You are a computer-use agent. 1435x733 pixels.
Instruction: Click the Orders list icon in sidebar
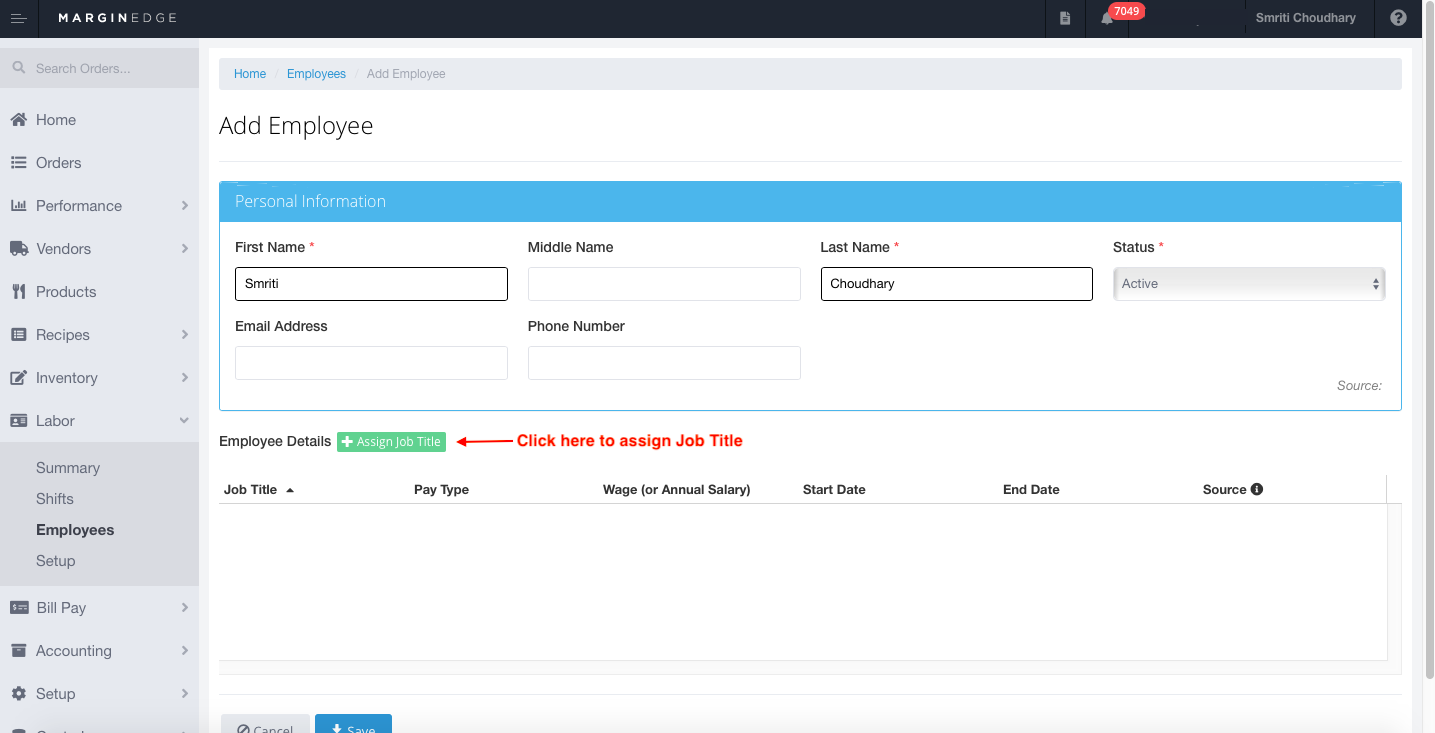(x=18, y=163)
